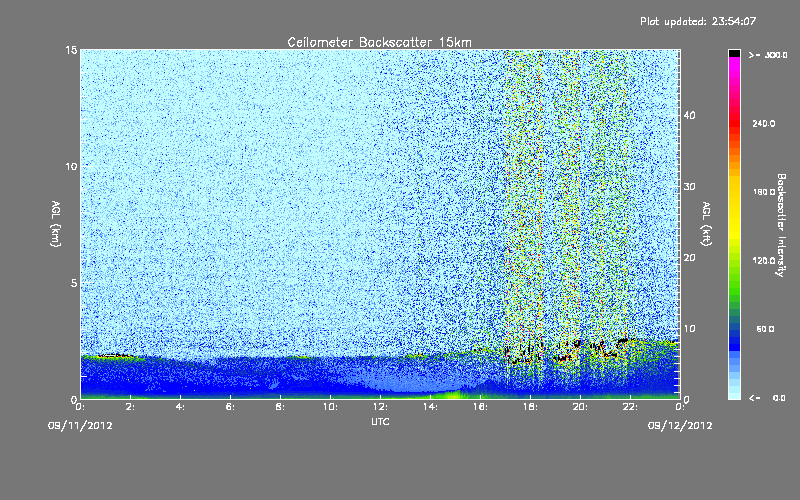Click the start date "09/11/2012"
The width and height of the screenshot is (800, 500).
point(80,426)
